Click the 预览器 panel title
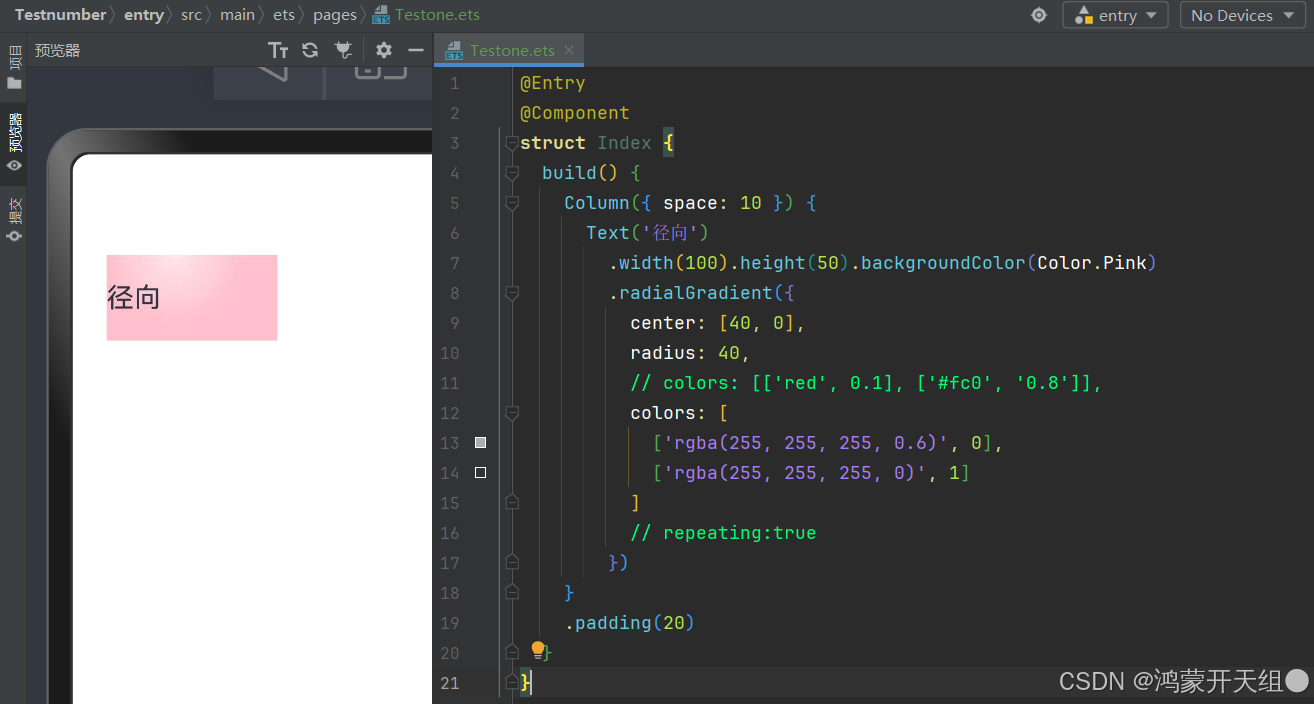 [57, 50]
